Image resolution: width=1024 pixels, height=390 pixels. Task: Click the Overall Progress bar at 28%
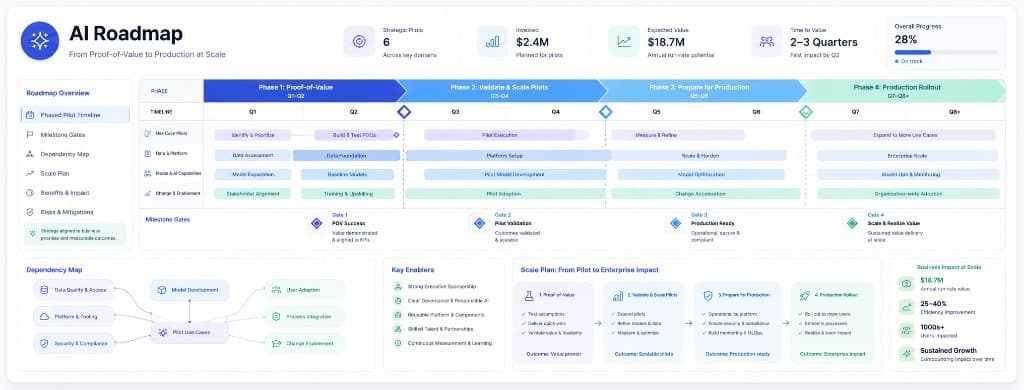(946, 52)
